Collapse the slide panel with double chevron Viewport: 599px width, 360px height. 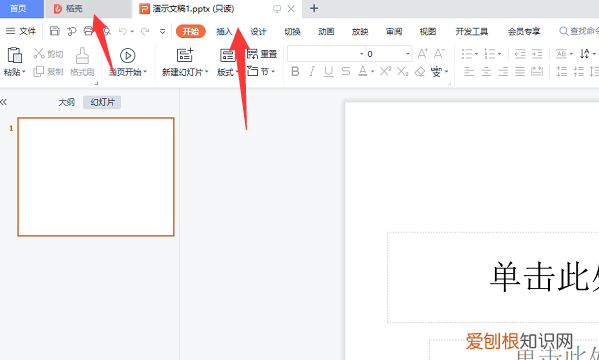3,102
